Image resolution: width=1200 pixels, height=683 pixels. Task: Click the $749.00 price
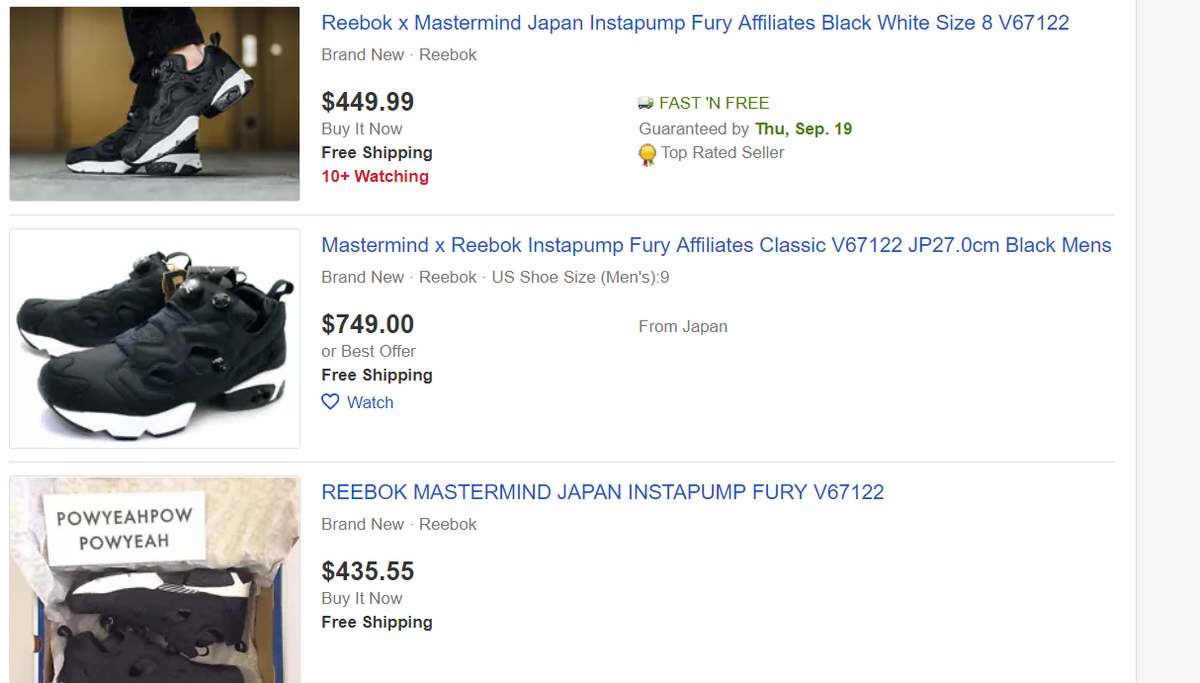367,324
